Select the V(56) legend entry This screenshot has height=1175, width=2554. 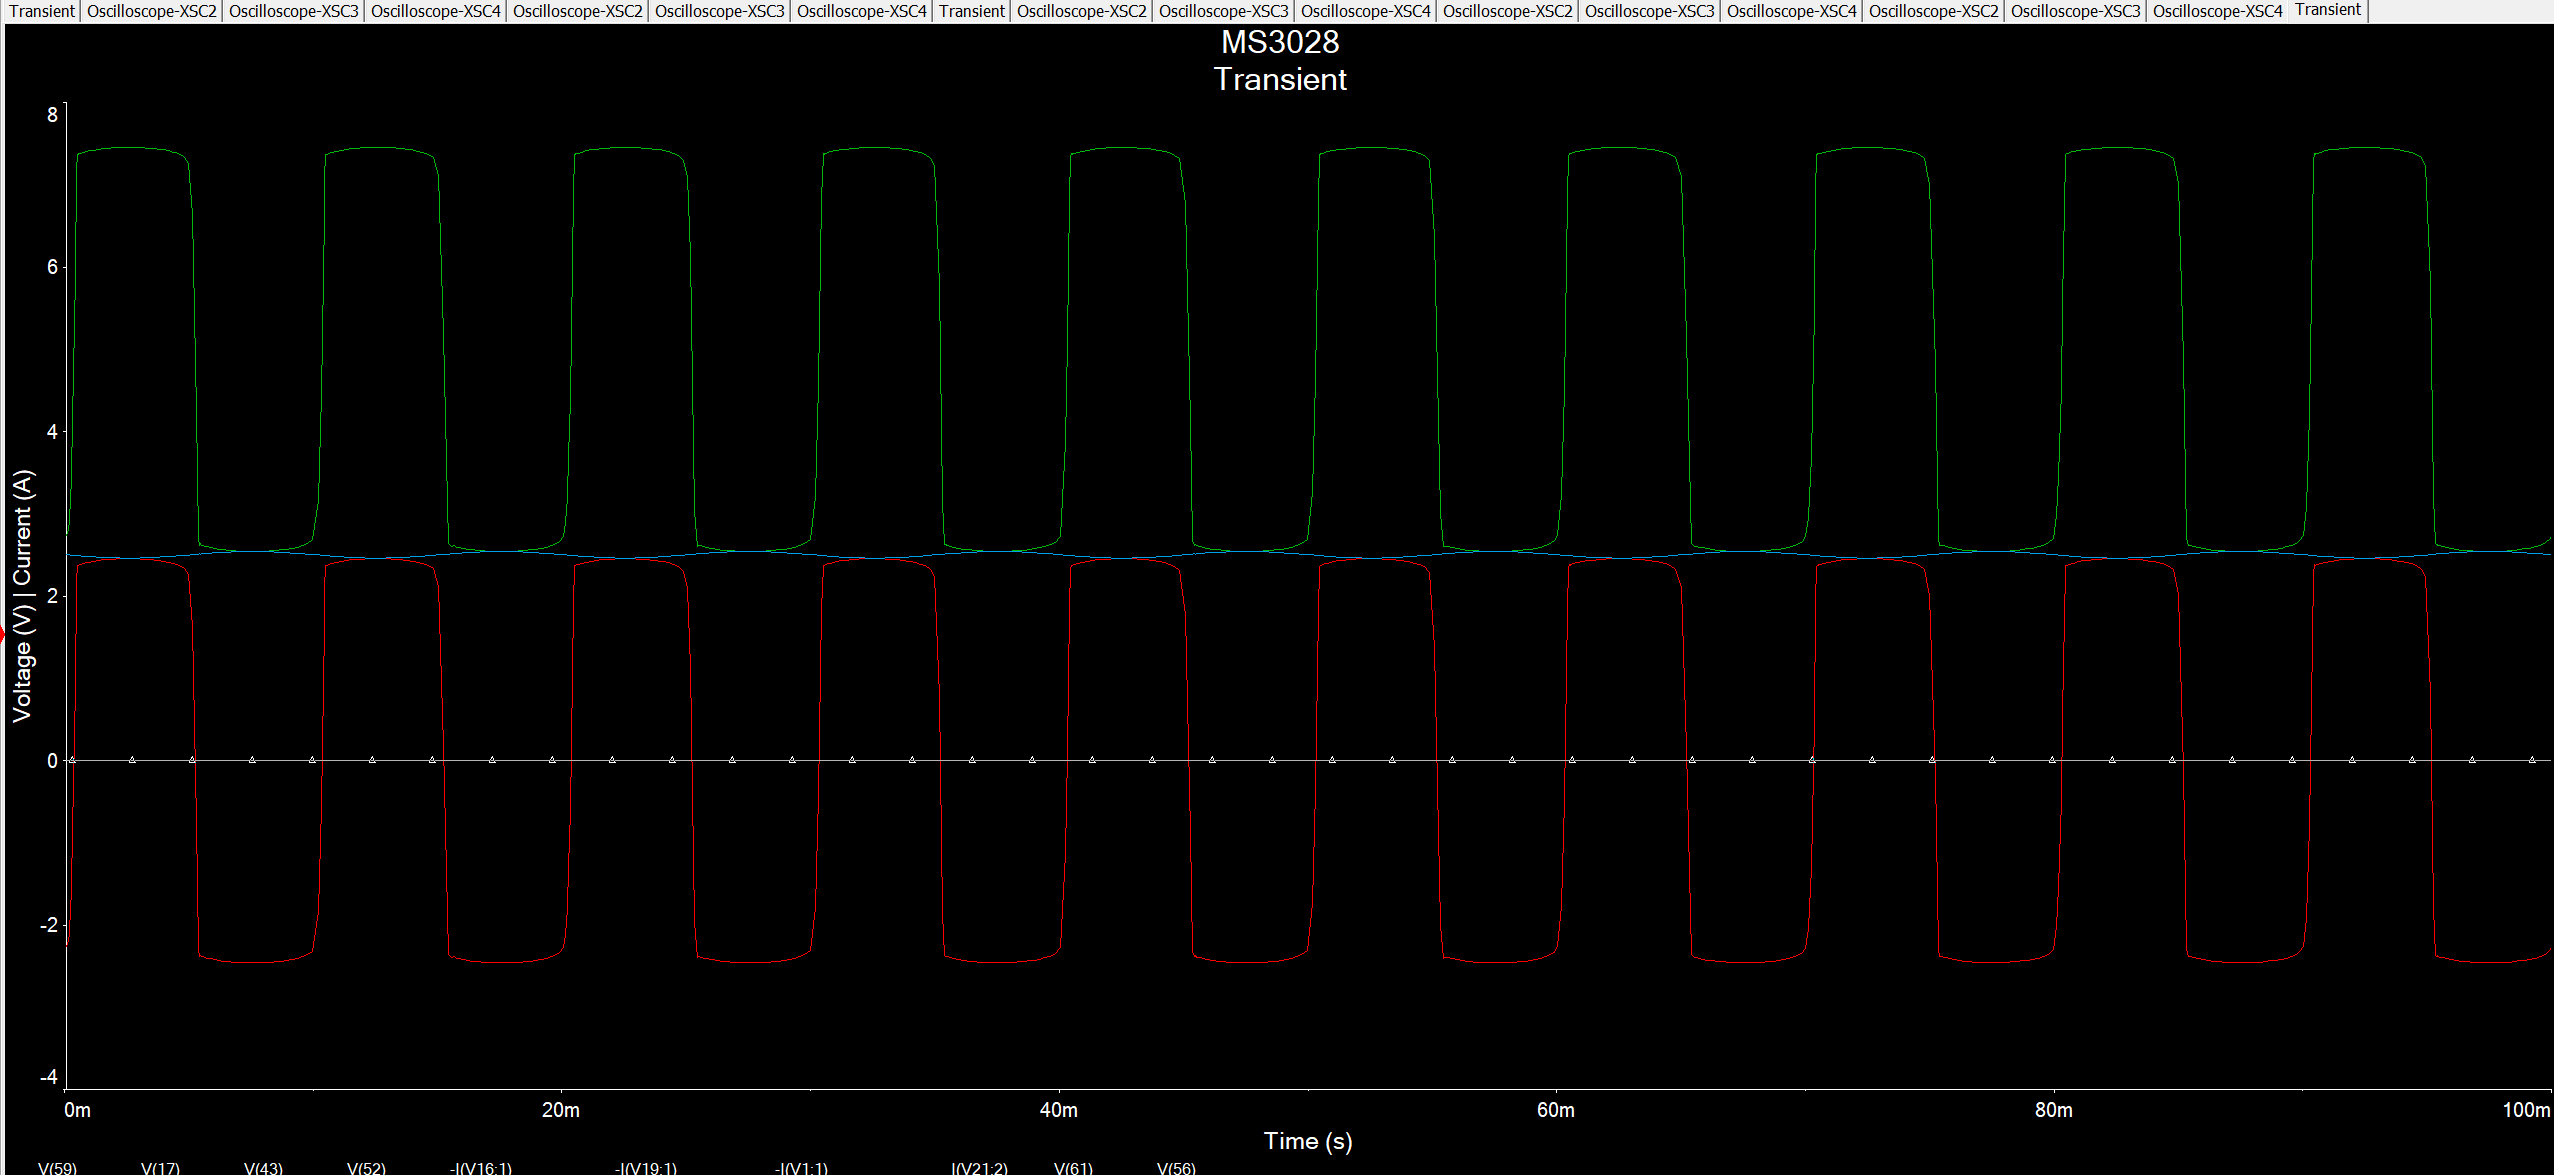[1176, 1167]
